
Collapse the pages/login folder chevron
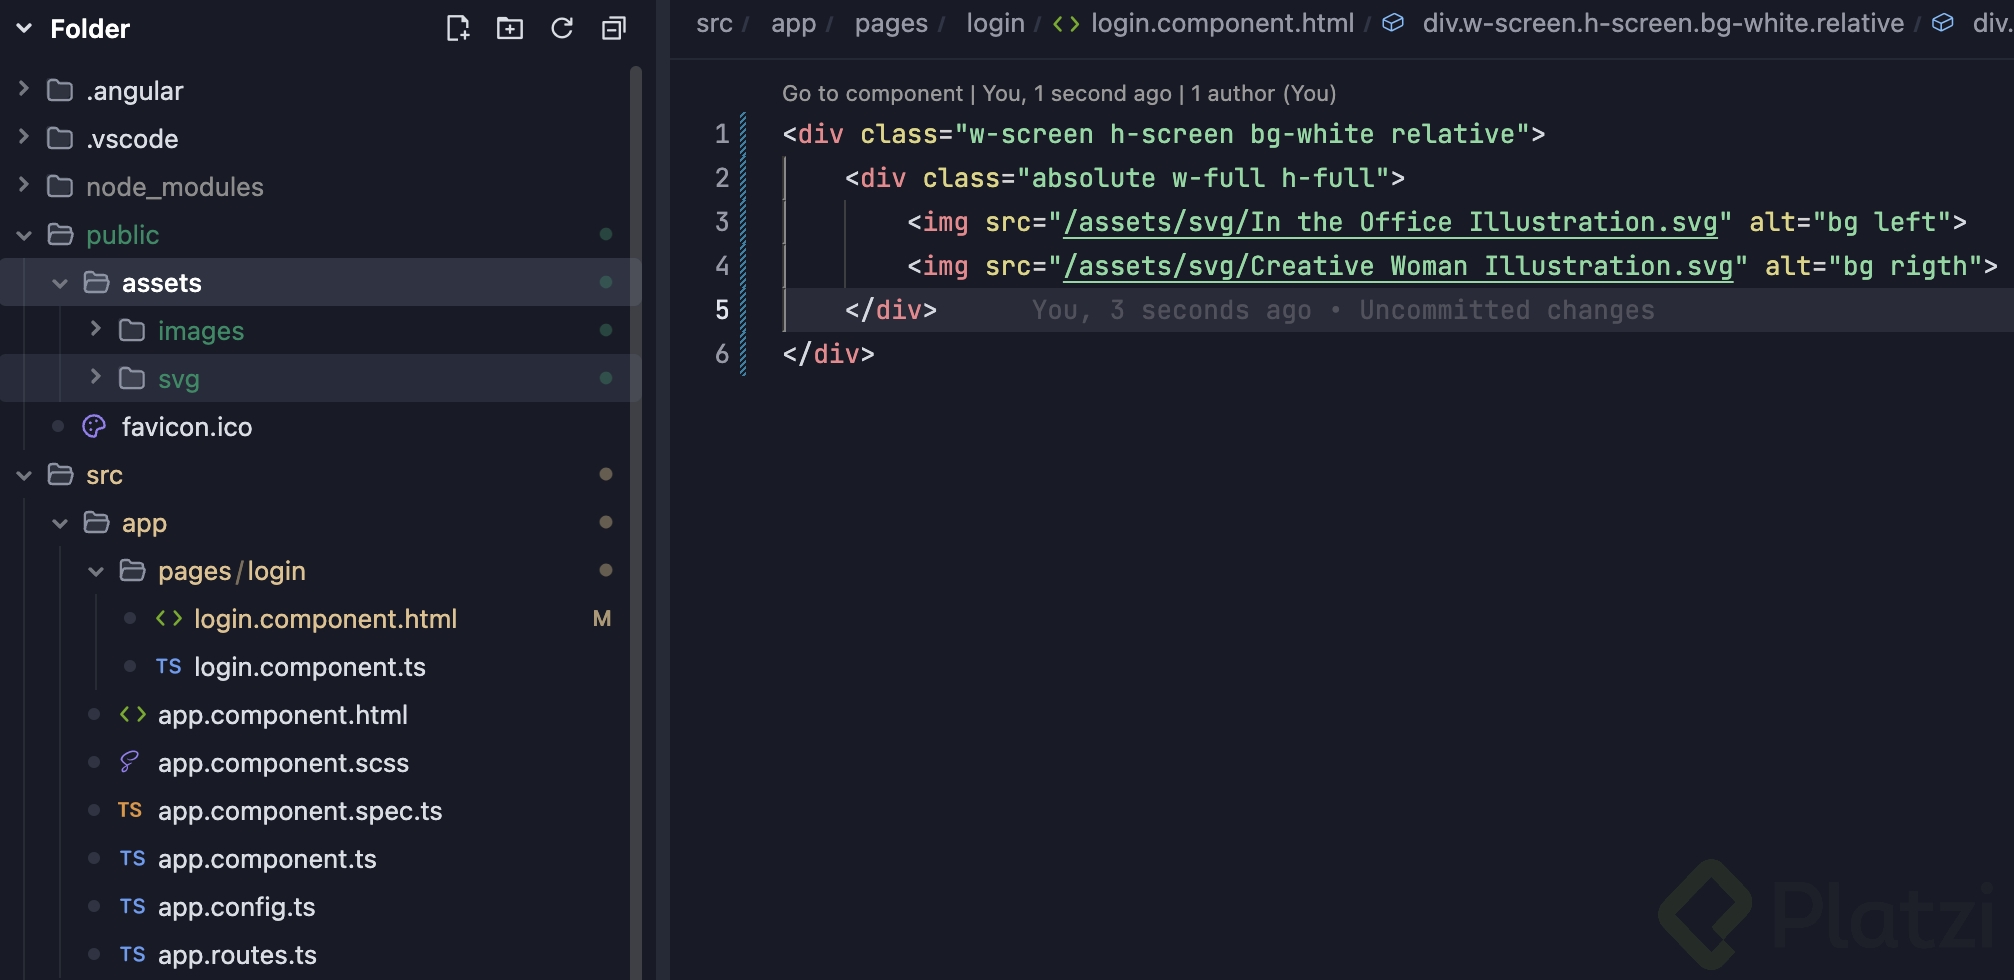[x=96, y=571]
